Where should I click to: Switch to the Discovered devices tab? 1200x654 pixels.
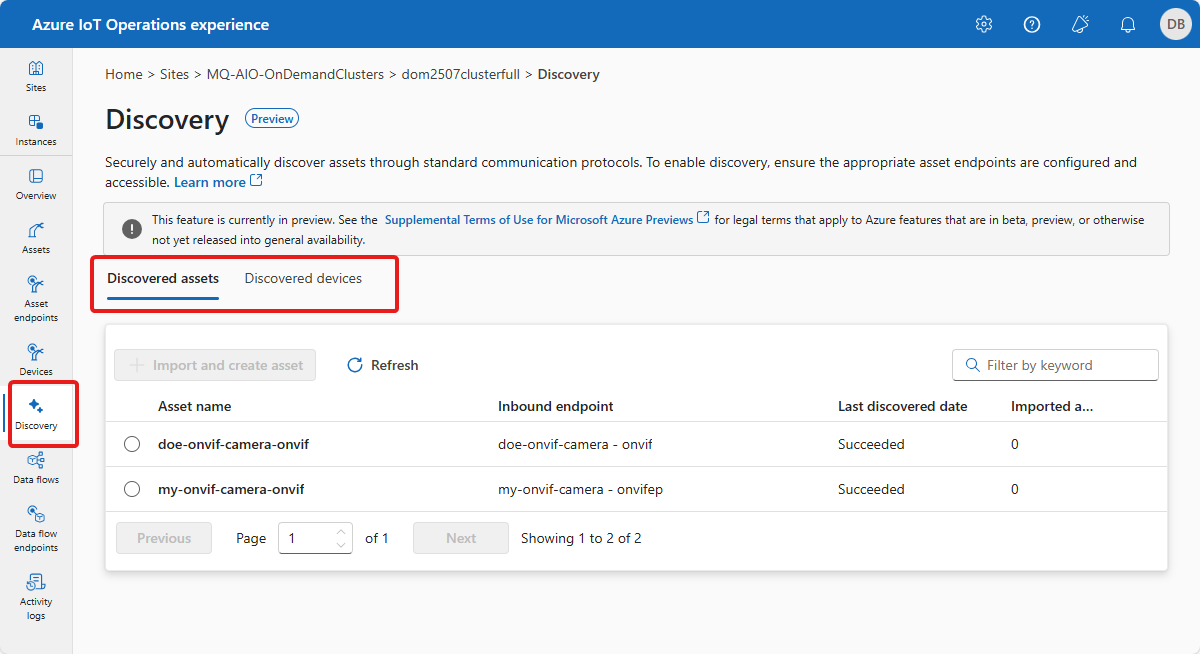coord(303,278)
